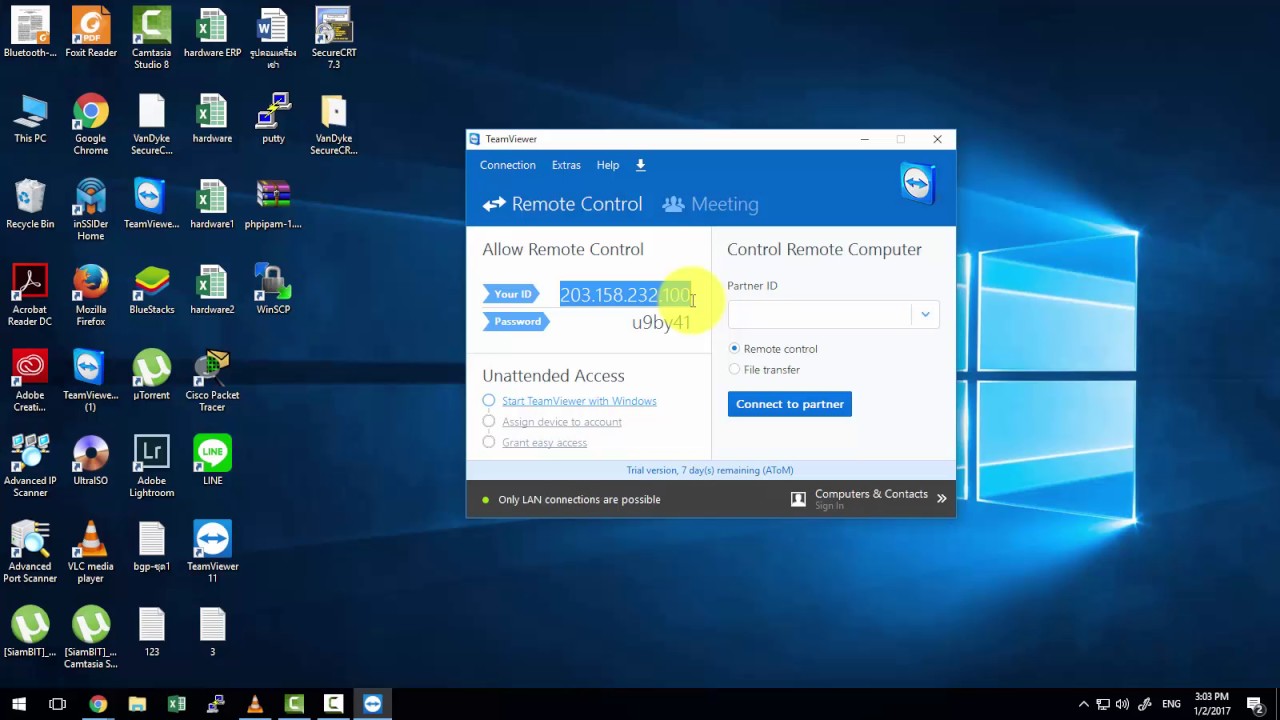
Task: Switch to the Remote Control tab
Action: click(x=563, y=204)
